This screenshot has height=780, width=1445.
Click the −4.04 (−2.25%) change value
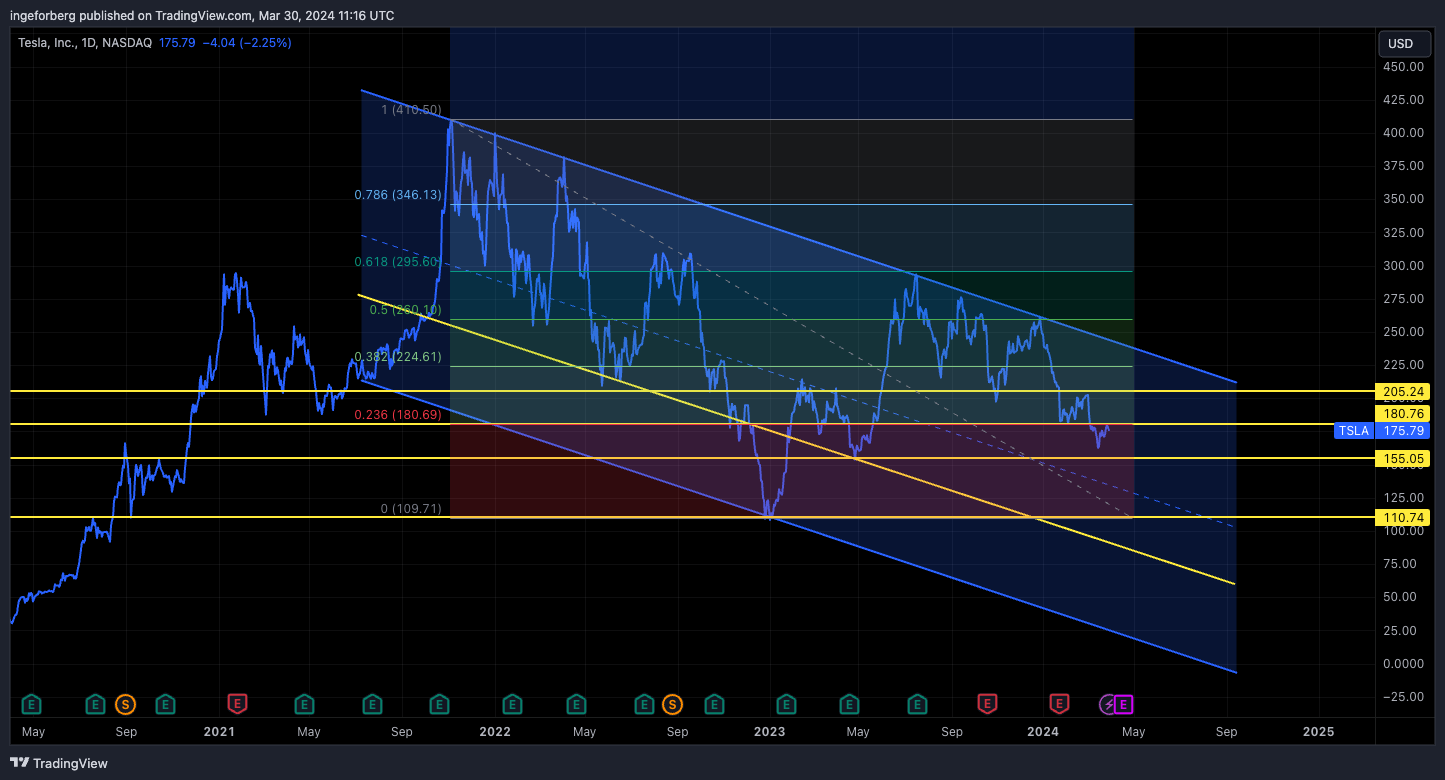(x=247, y=43)
